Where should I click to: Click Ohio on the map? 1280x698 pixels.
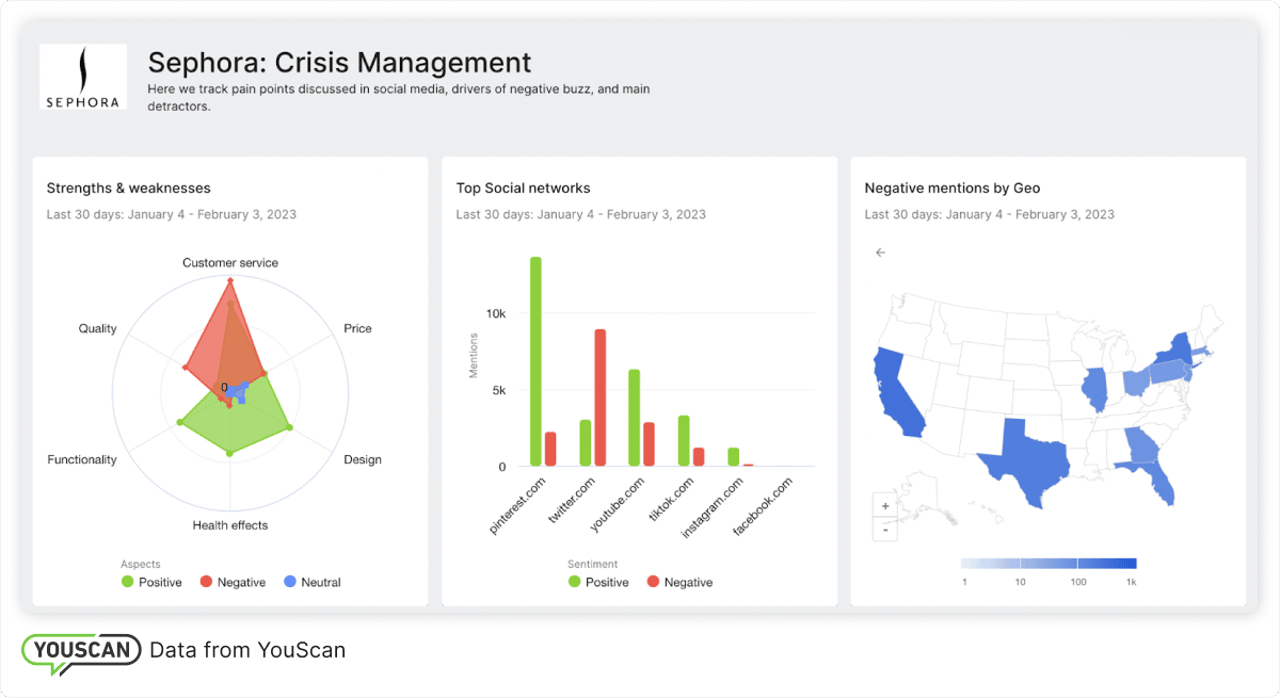click(x=1136, y=382)
